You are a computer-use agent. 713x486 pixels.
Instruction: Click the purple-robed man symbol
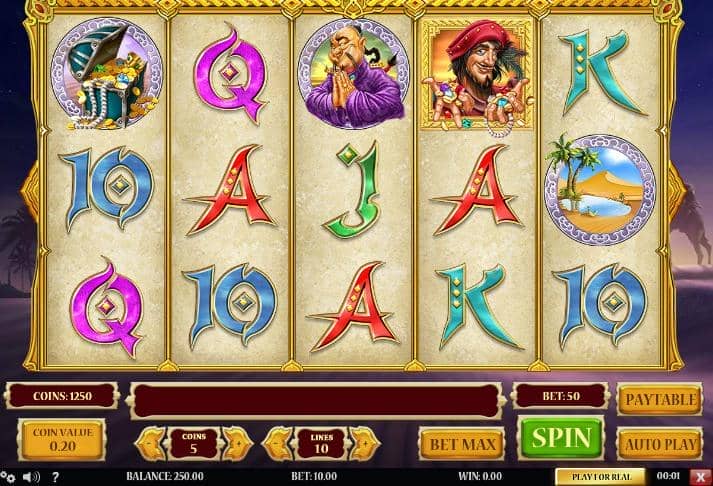click(x=353, y=74)
